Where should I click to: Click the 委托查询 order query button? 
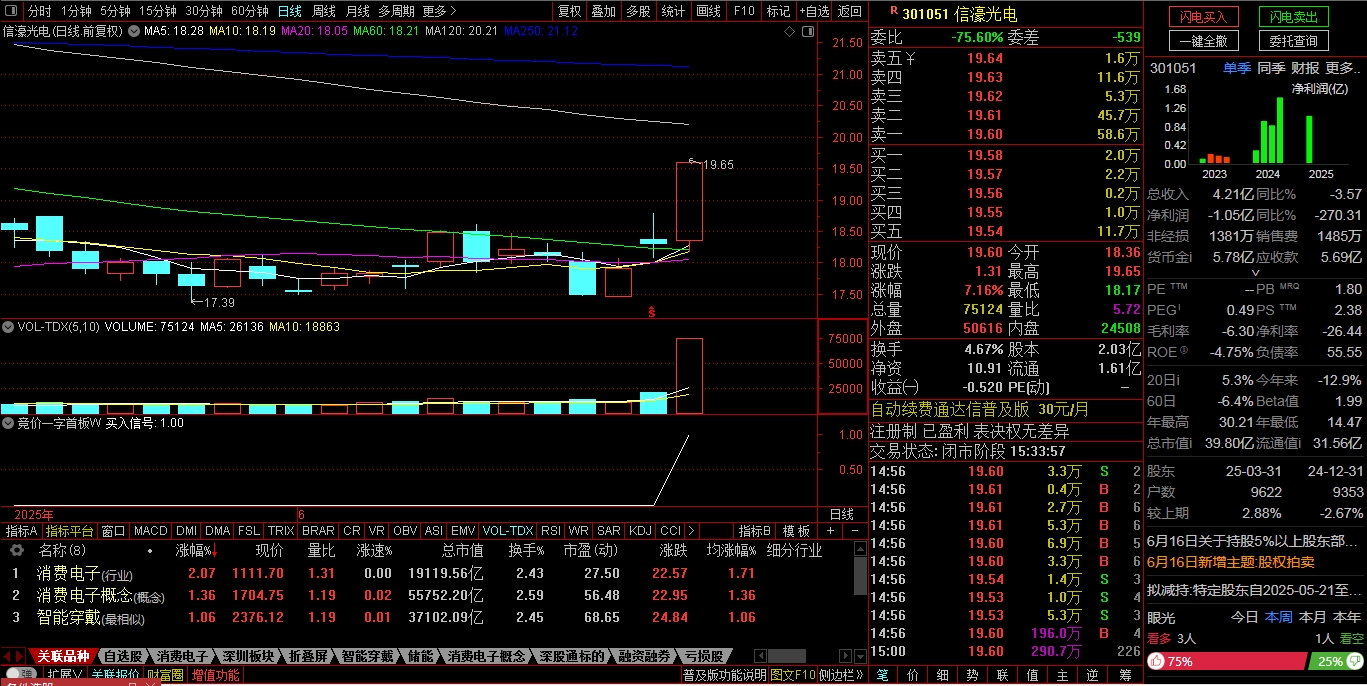(x=1293, y=41)
